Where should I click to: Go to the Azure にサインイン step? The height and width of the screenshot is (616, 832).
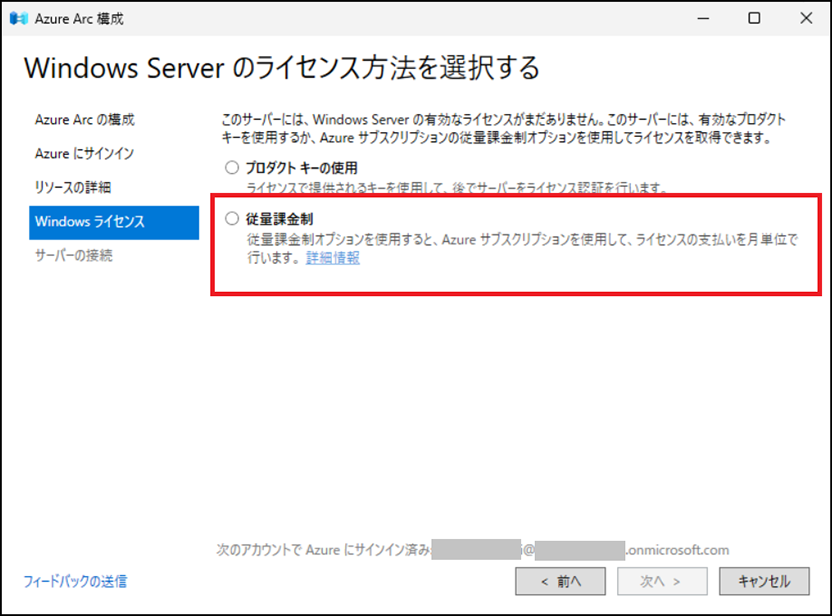click(x=84, y=153)
